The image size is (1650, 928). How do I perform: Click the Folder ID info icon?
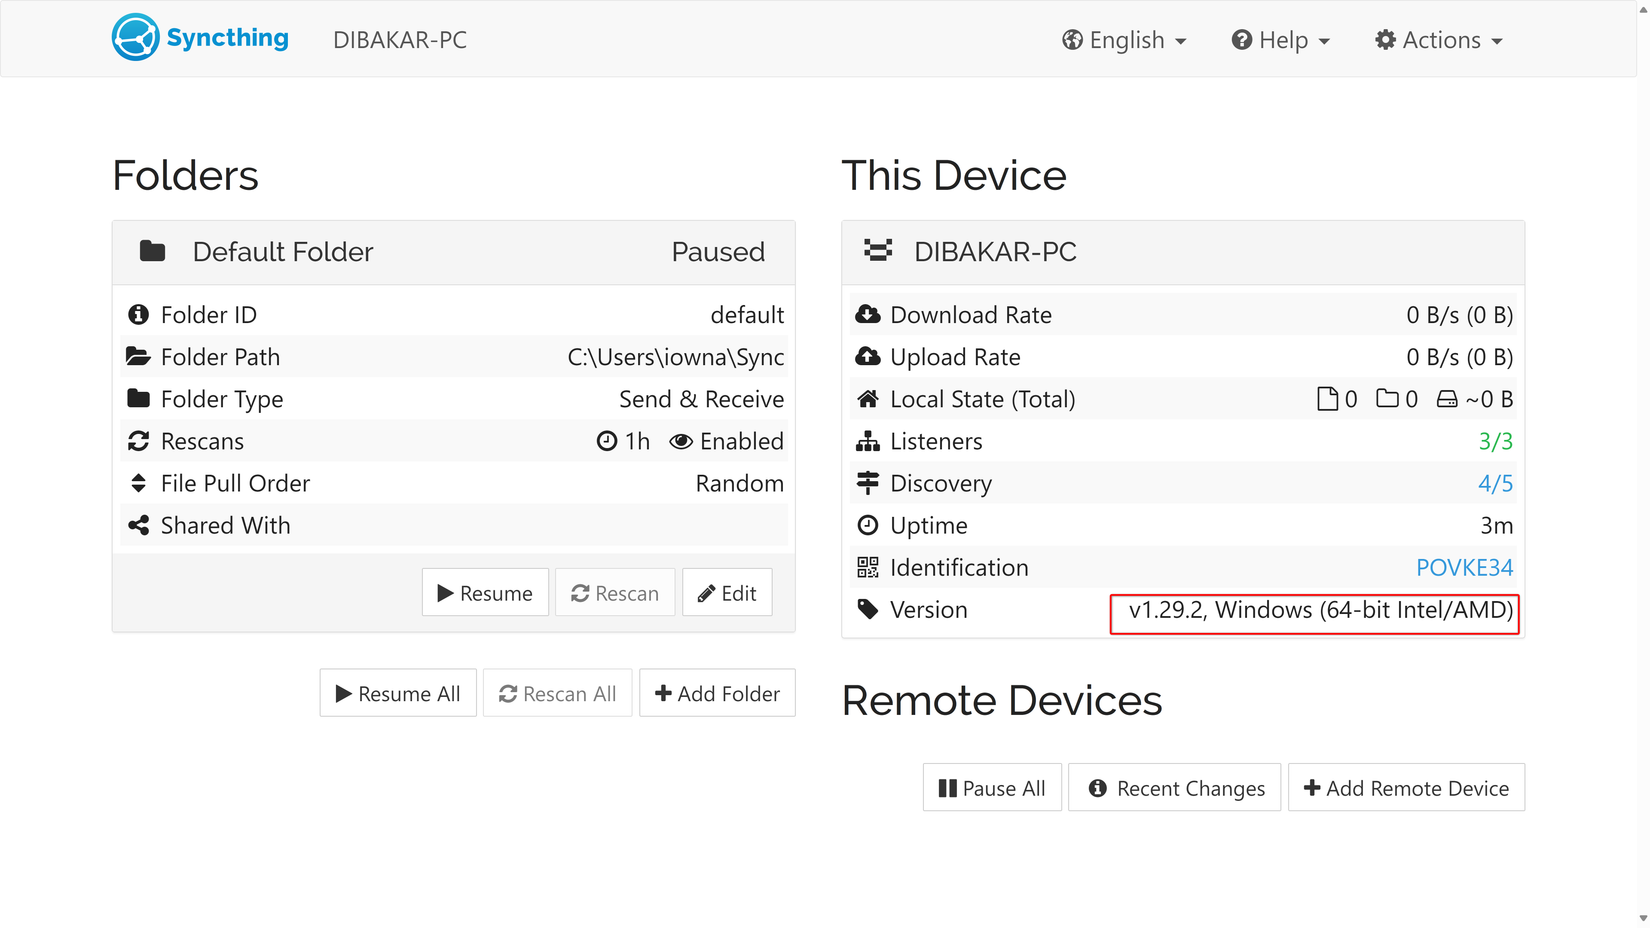point(138,315)
